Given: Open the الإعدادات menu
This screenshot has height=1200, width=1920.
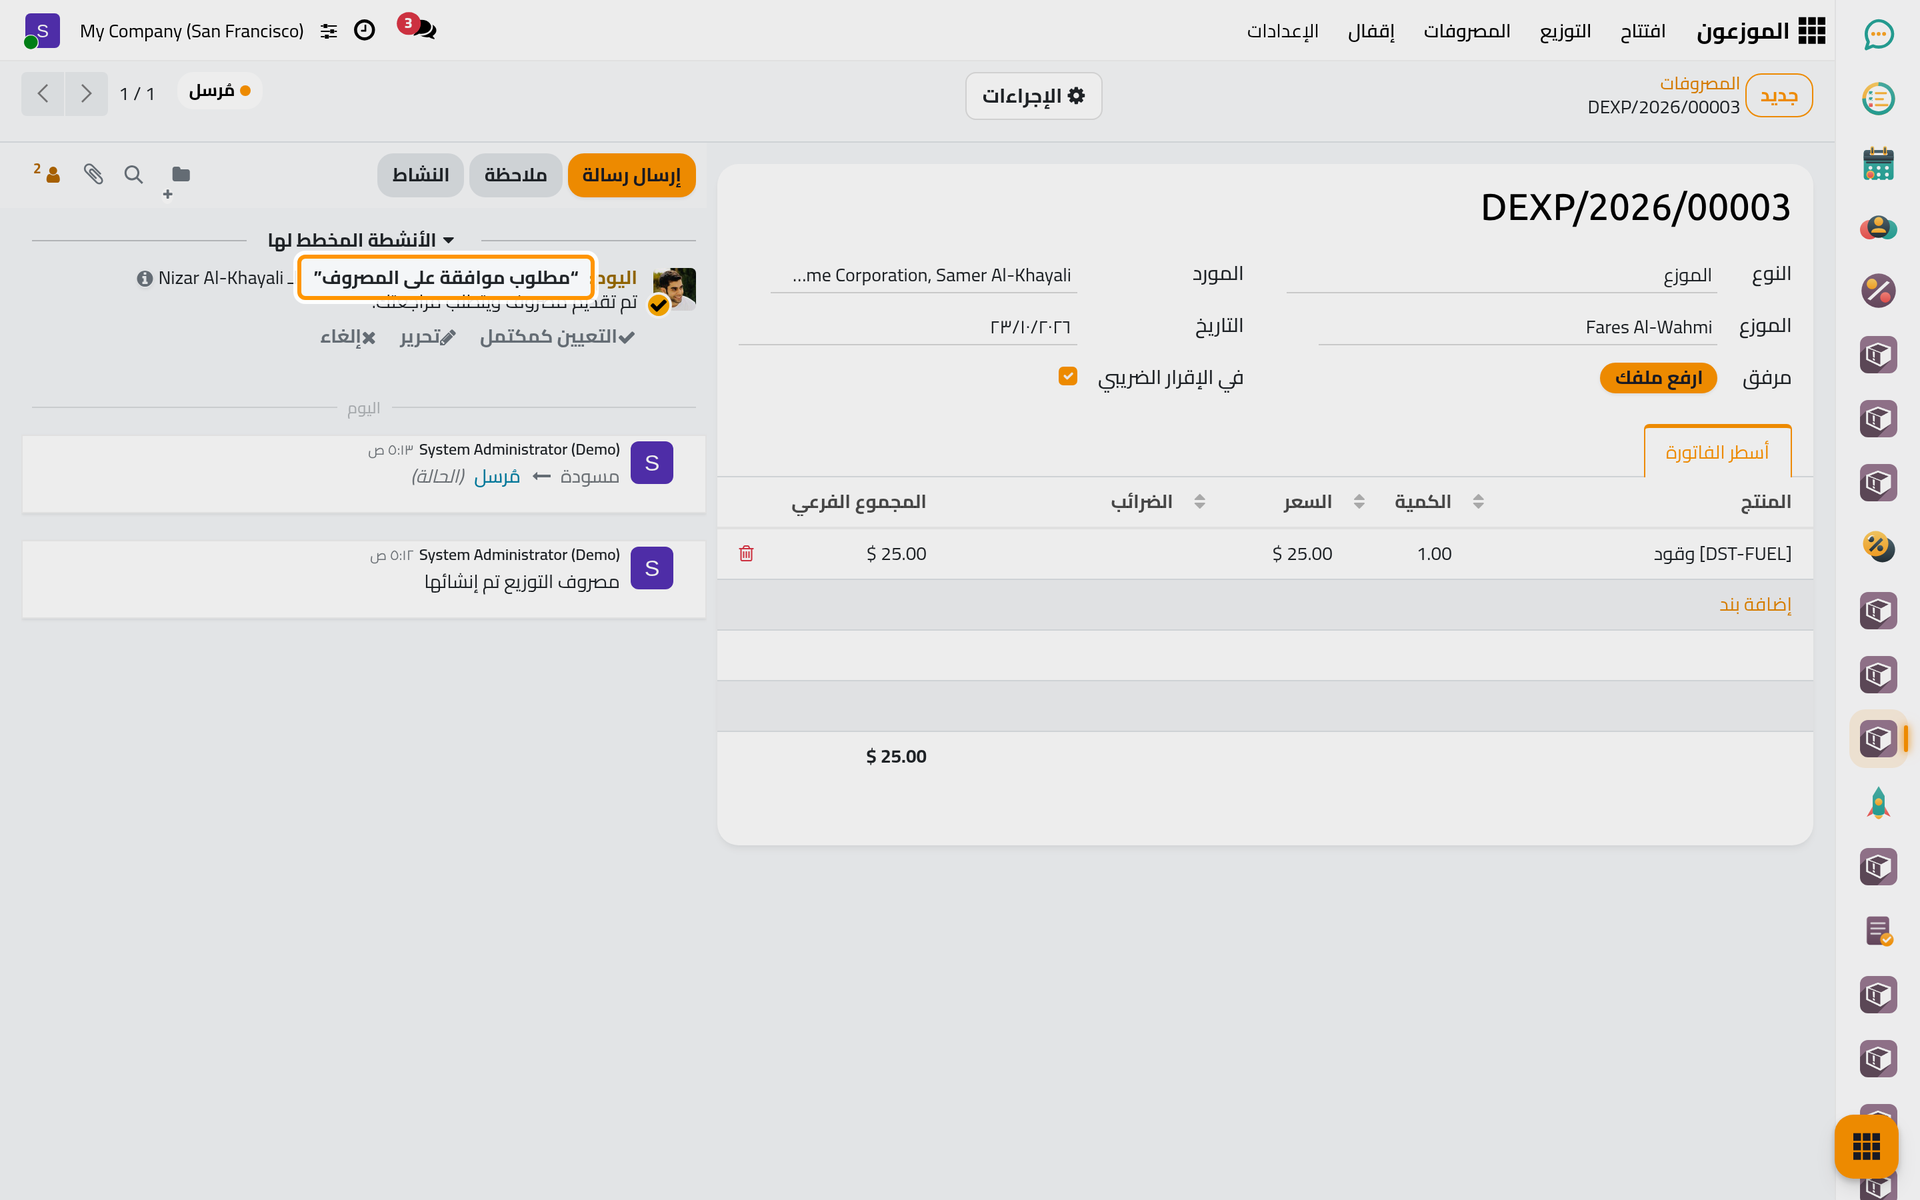Looking at the screenshot, I should tap(1282, 31).
